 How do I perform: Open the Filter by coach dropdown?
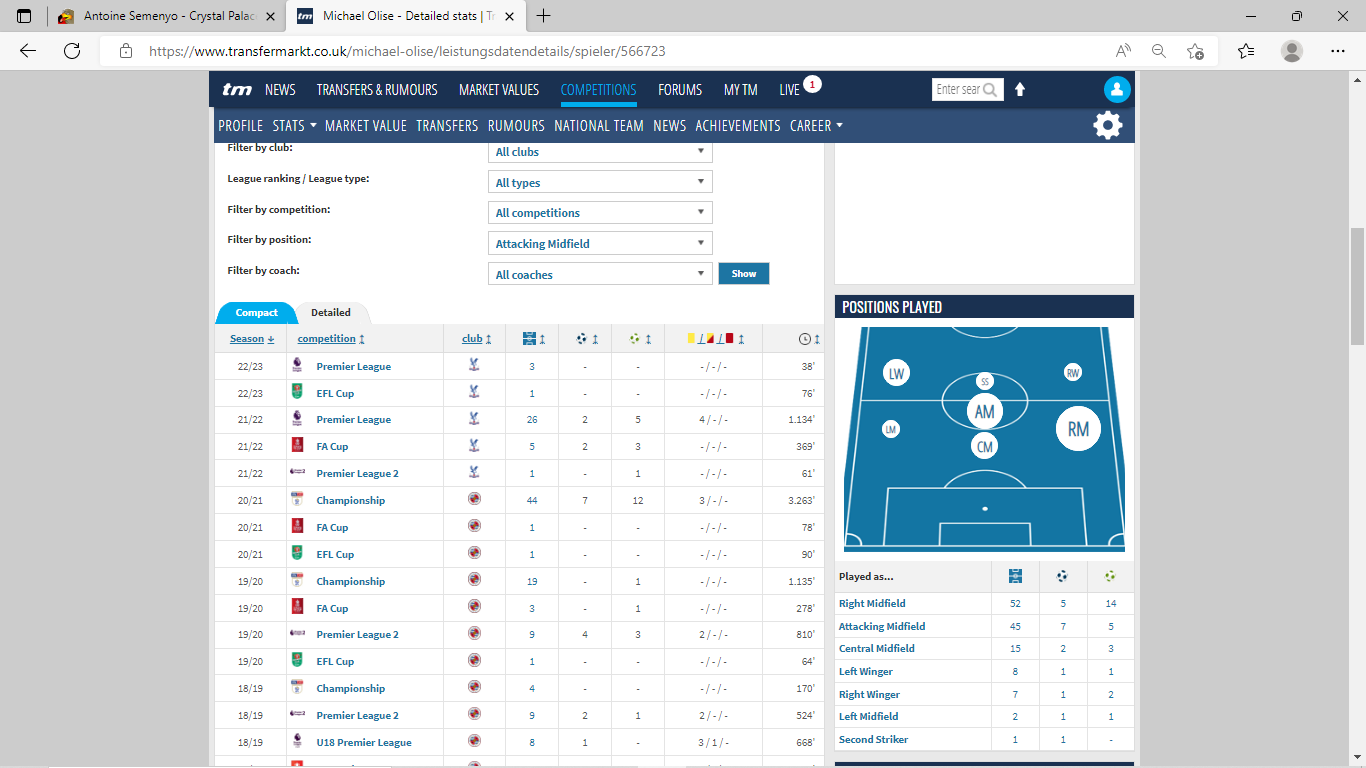601,275
